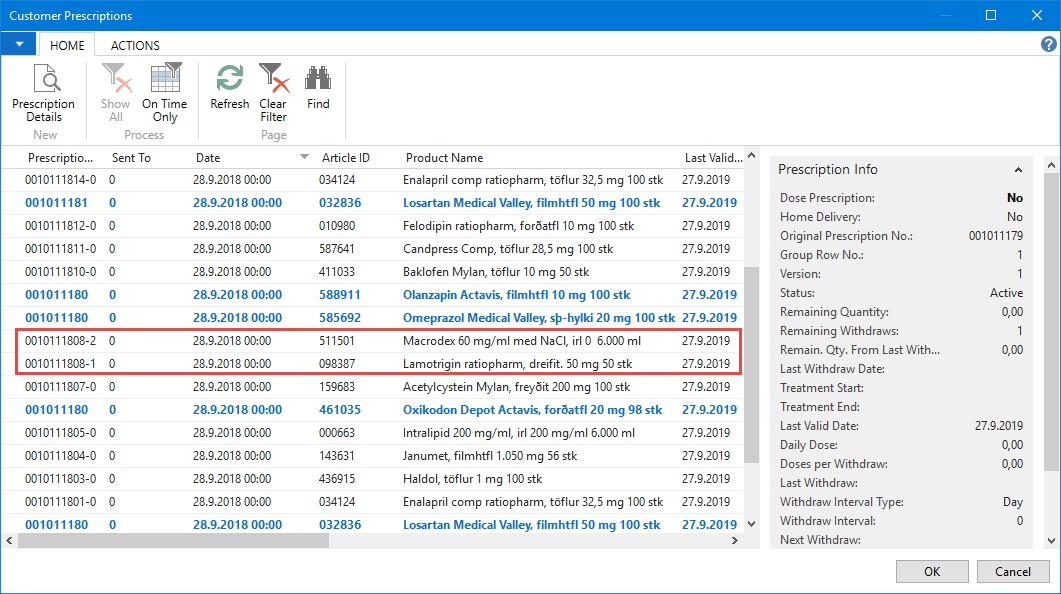
Task: Toggle the On Time Only filter
Action: pyautogui.click(x=164, y=93)
